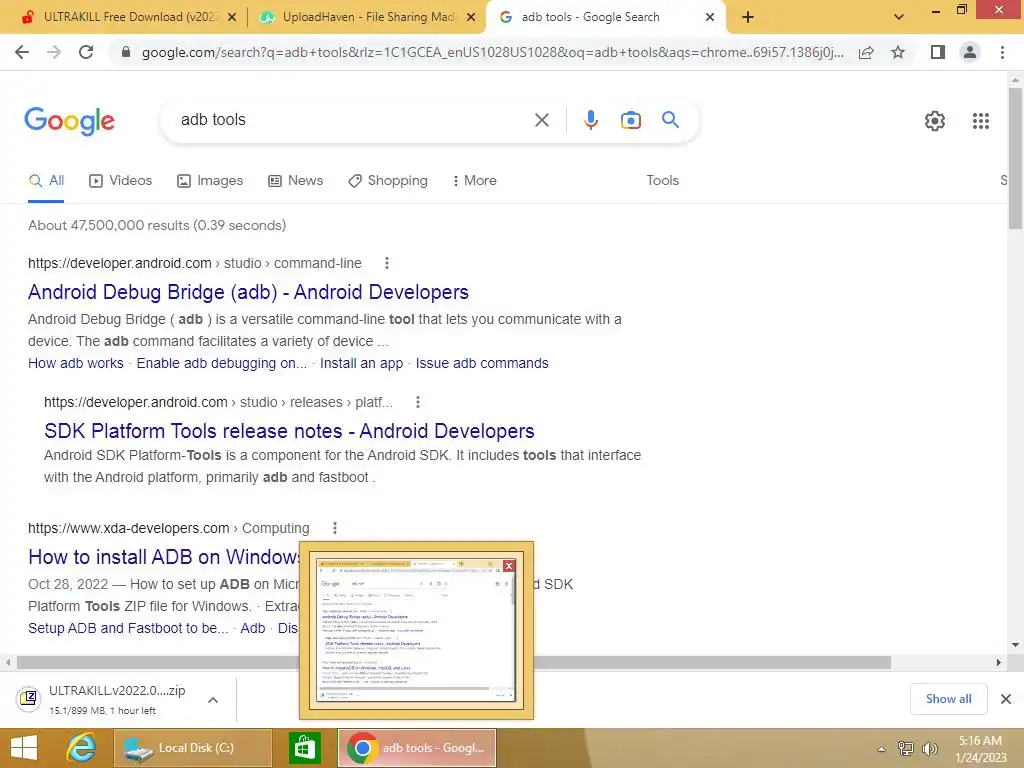Screen dimensions: 1024x768
Task: Open Enable adb debugging on sitelink
Action: point(221,364)
